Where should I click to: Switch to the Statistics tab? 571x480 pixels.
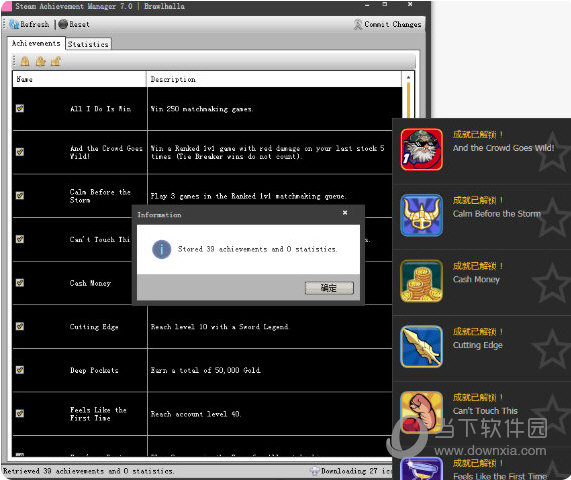pos(88,44)
